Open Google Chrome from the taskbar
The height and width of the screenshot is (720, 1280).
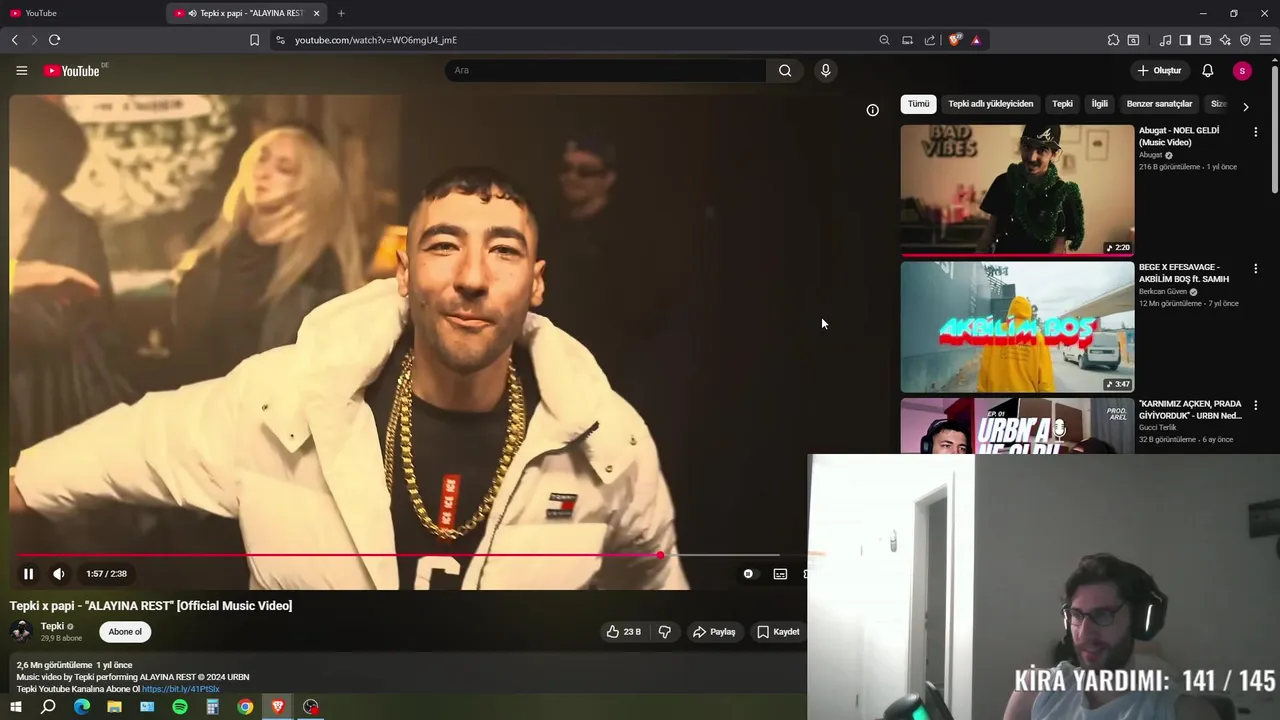pos(245,707)
